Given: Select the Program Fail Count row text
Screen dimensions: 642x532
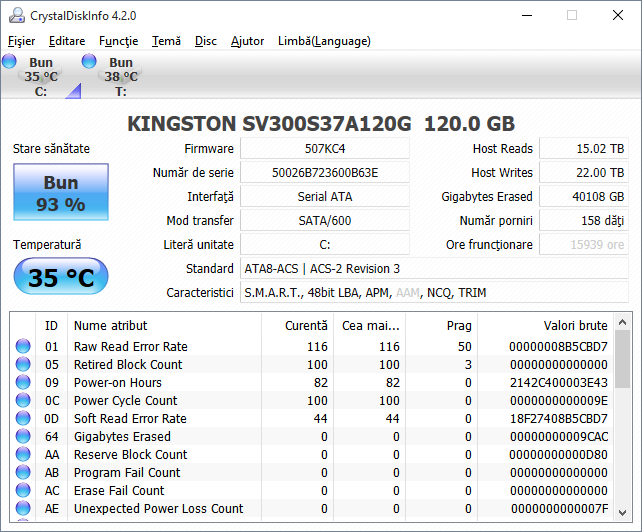Looking at the screenshot, I should tap(127, 473).
